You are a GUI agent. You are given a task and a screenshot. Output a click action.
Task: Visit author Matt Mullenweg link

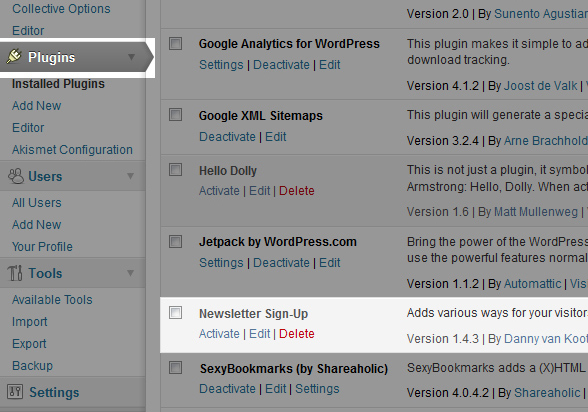[536, 212]
